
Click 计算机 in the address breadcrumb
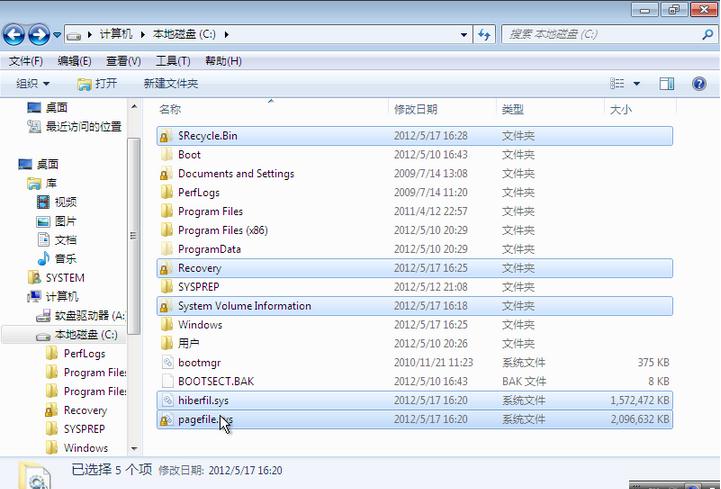click(116, 35)
